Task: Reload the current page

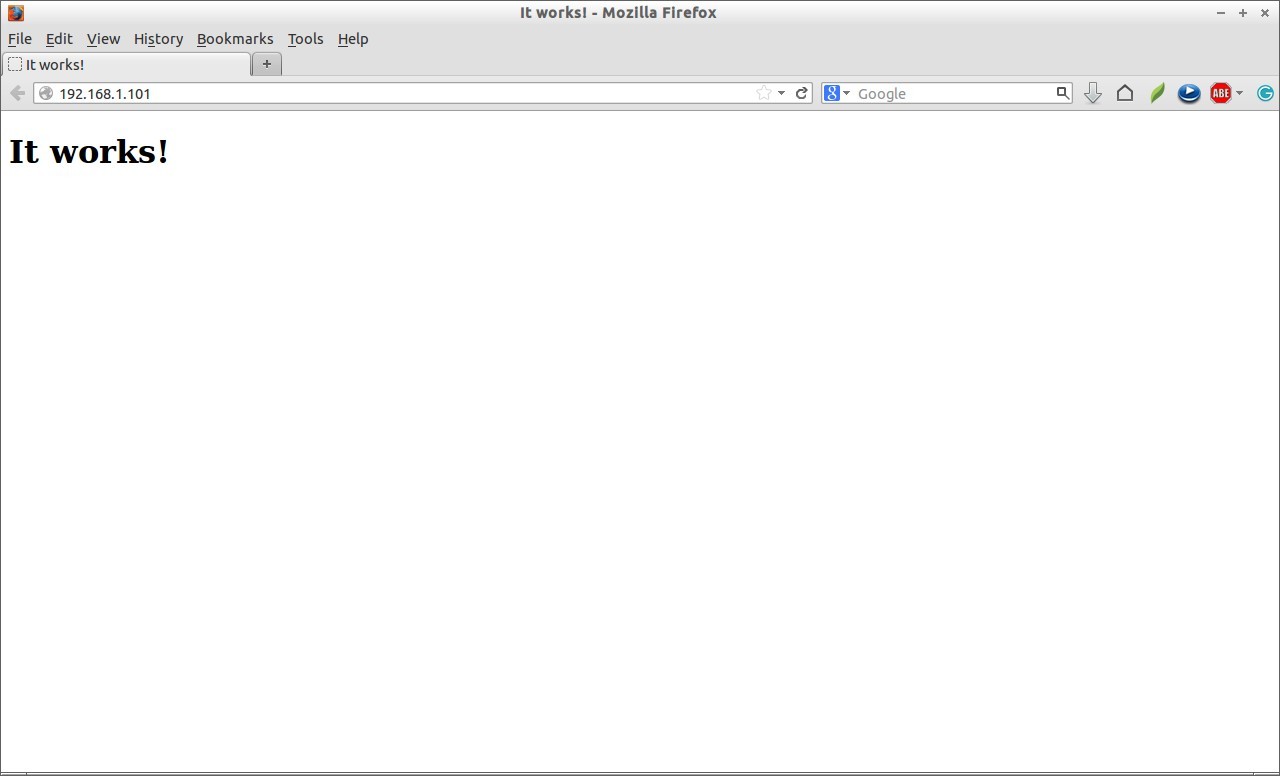Action: 801,93
